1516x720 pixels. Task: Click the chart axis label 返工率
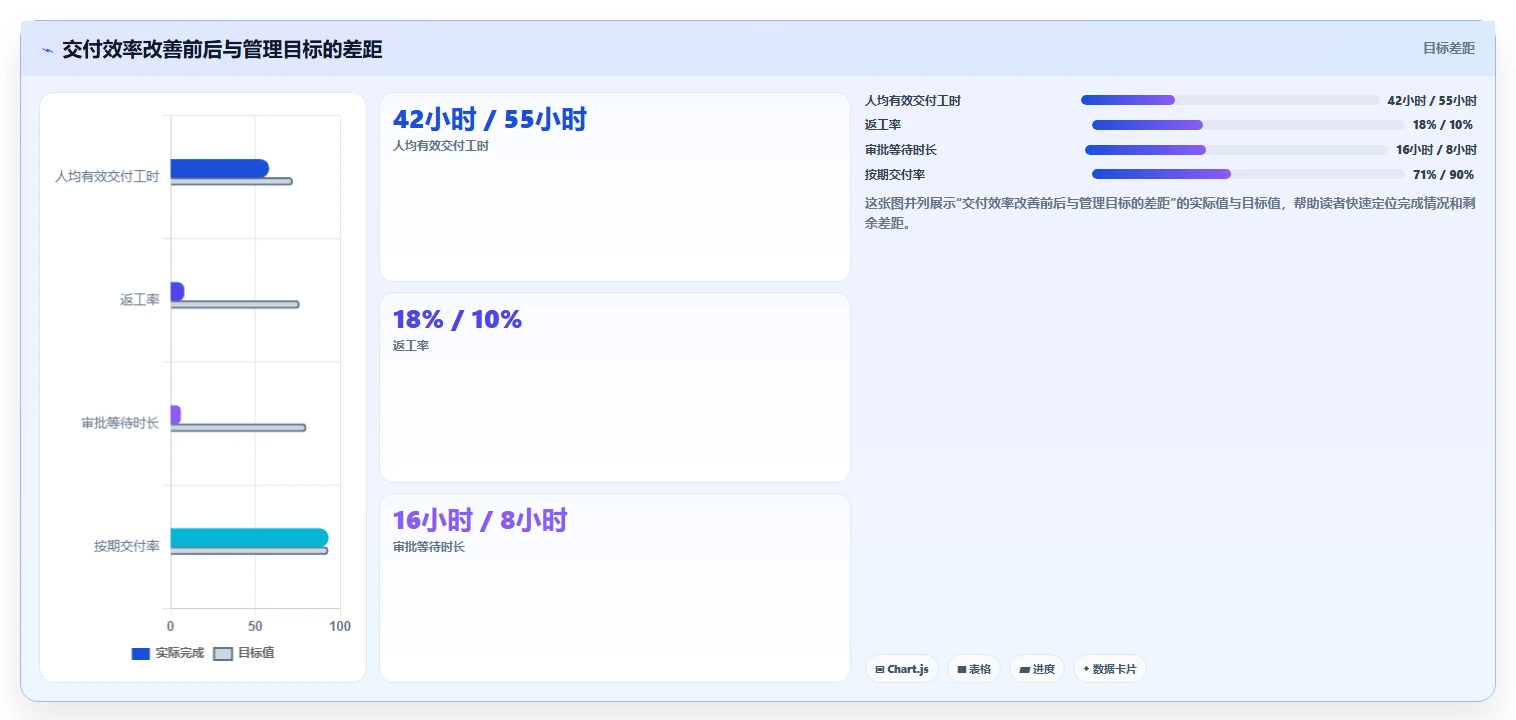click(140, 299)
